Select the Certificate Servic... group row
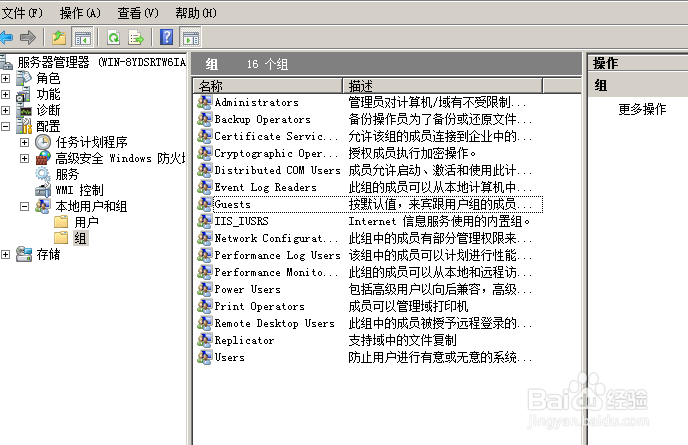Viewport: 688px width, 445px height. click(x=369, y=136)
